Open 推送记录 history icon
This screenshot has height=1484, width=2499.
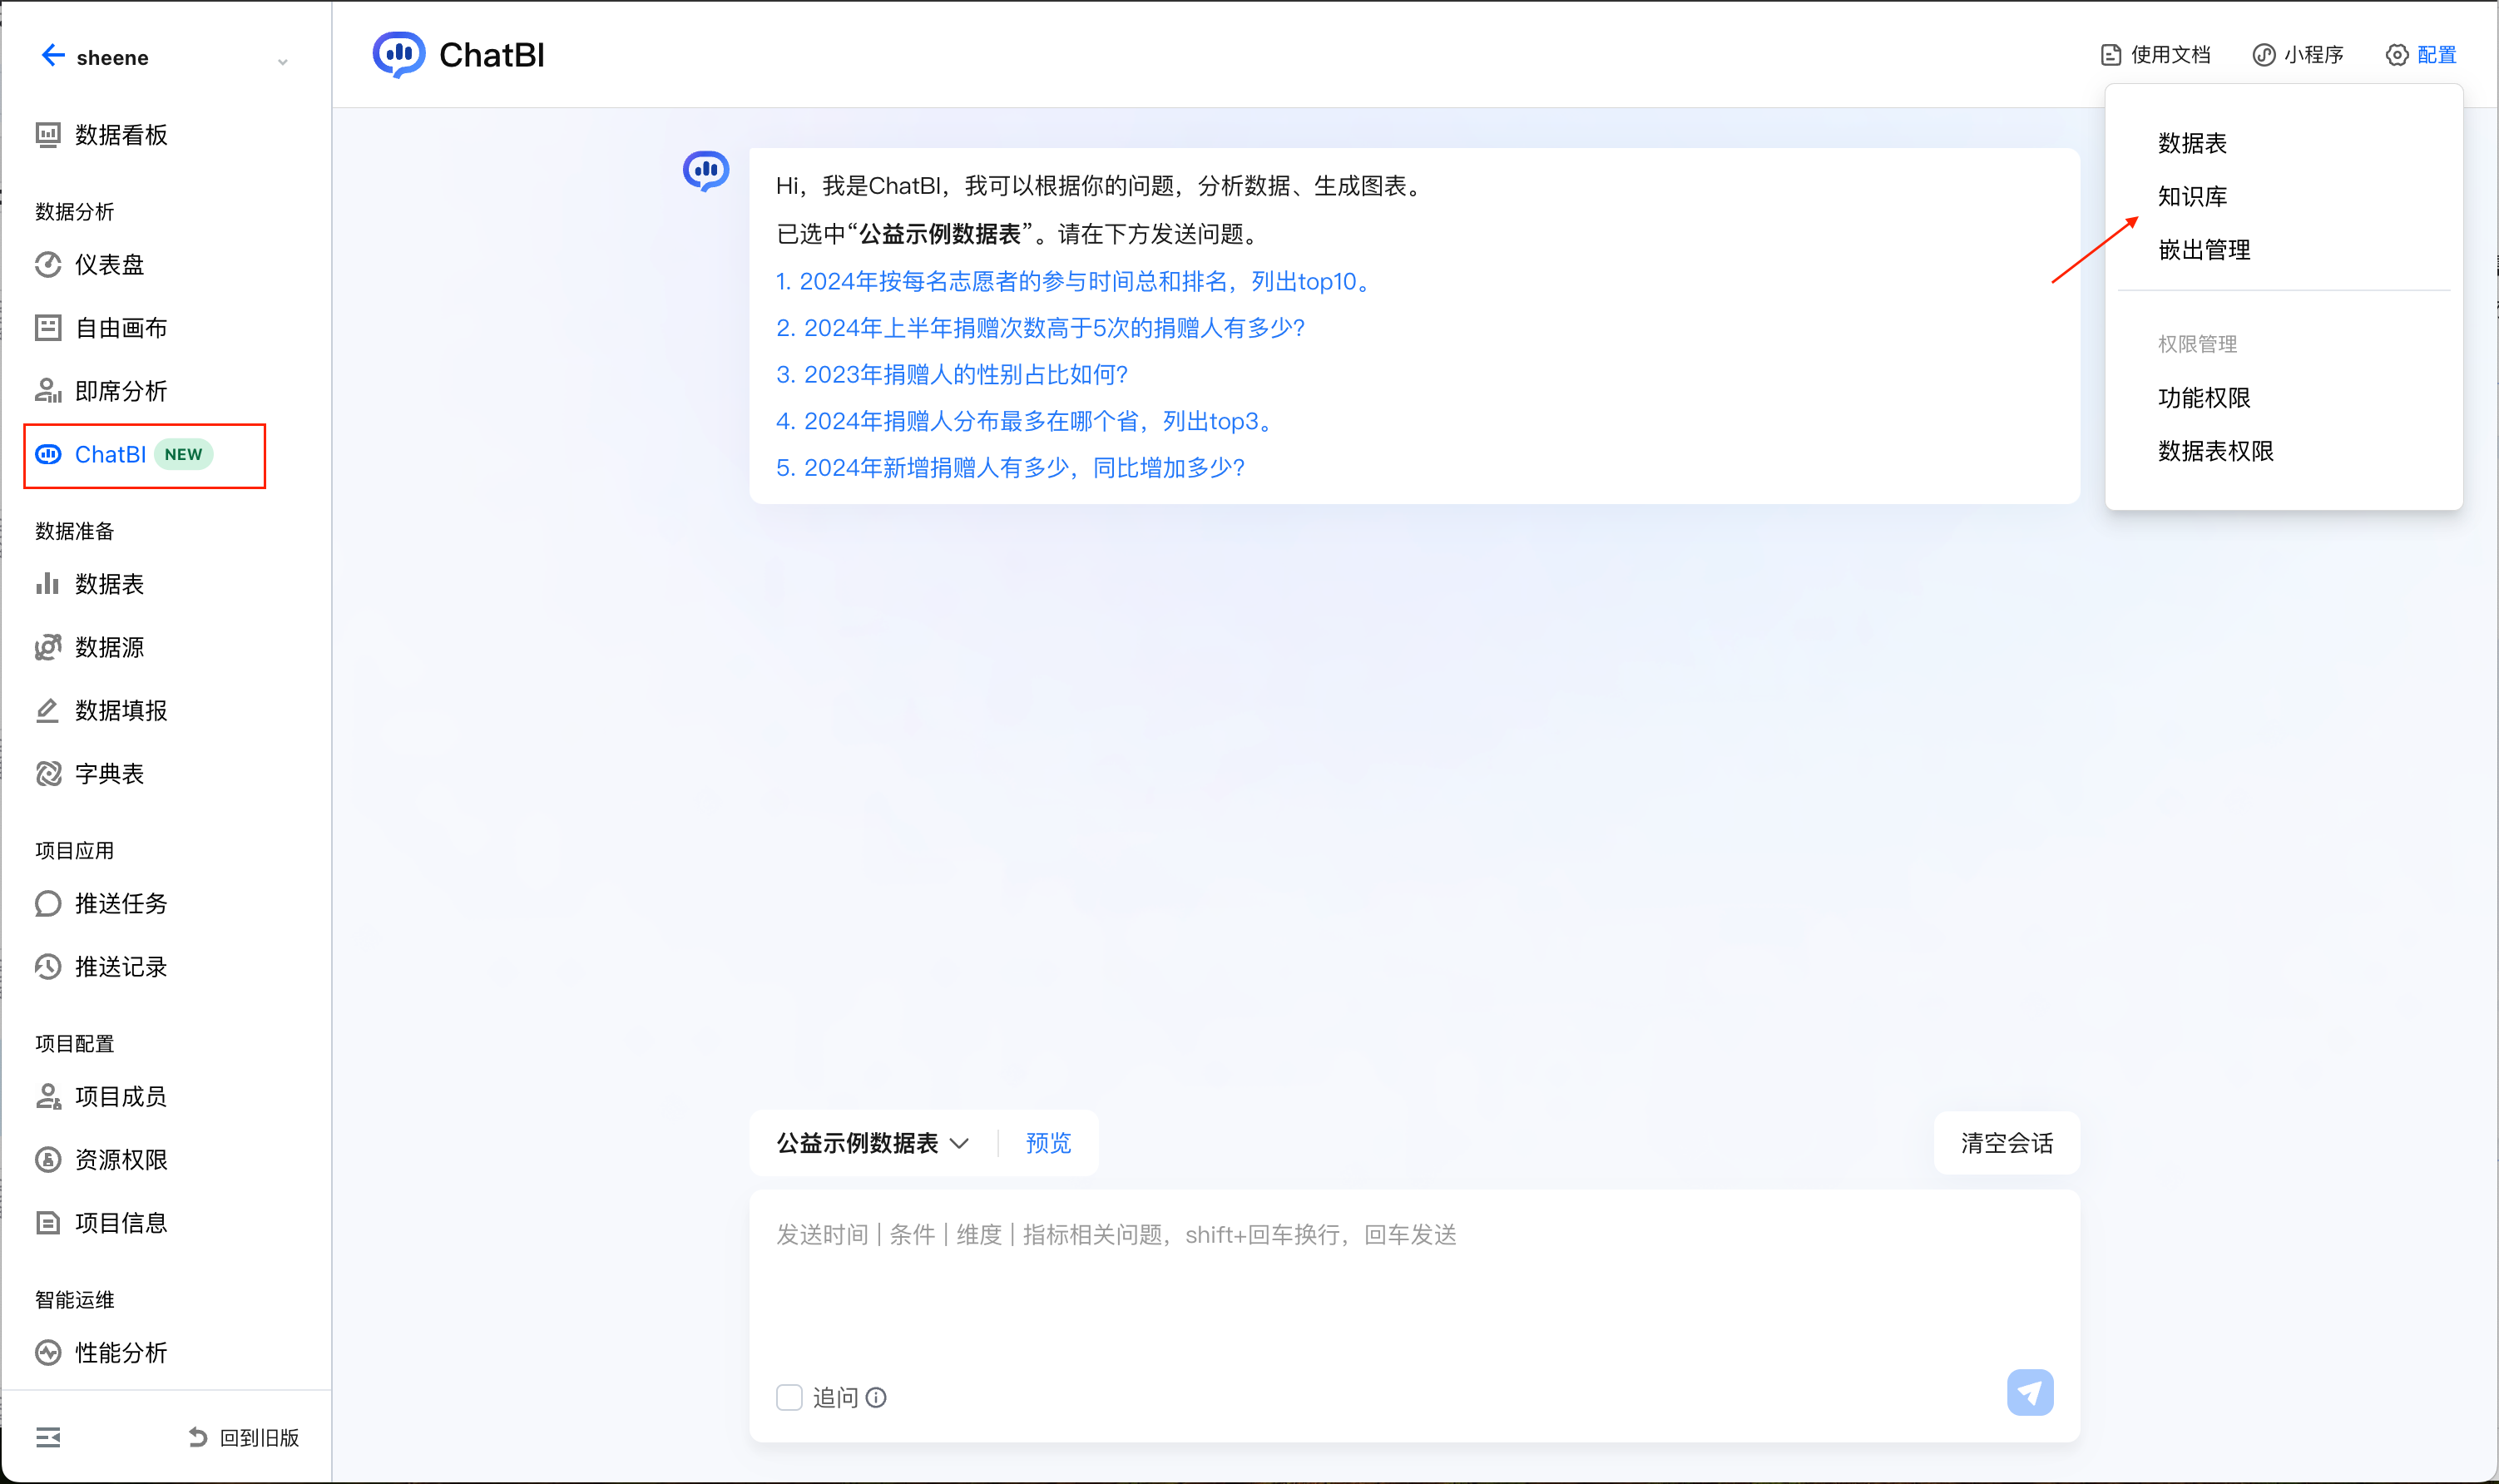(48, 967)
